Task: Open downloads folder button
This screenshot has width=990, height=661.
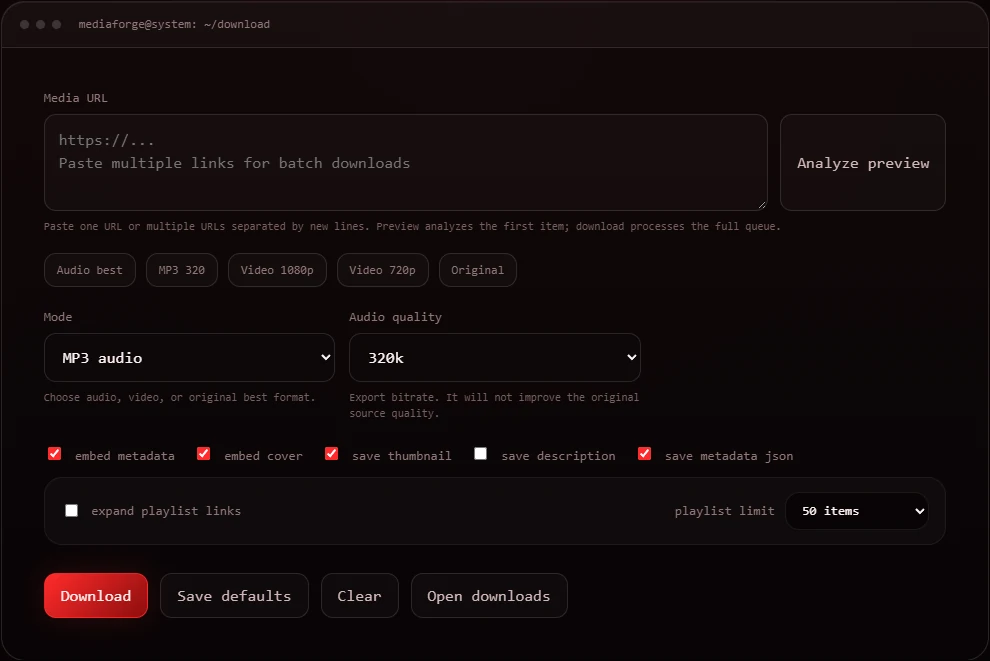Action: pyautogui.click(x=489, y=595)
